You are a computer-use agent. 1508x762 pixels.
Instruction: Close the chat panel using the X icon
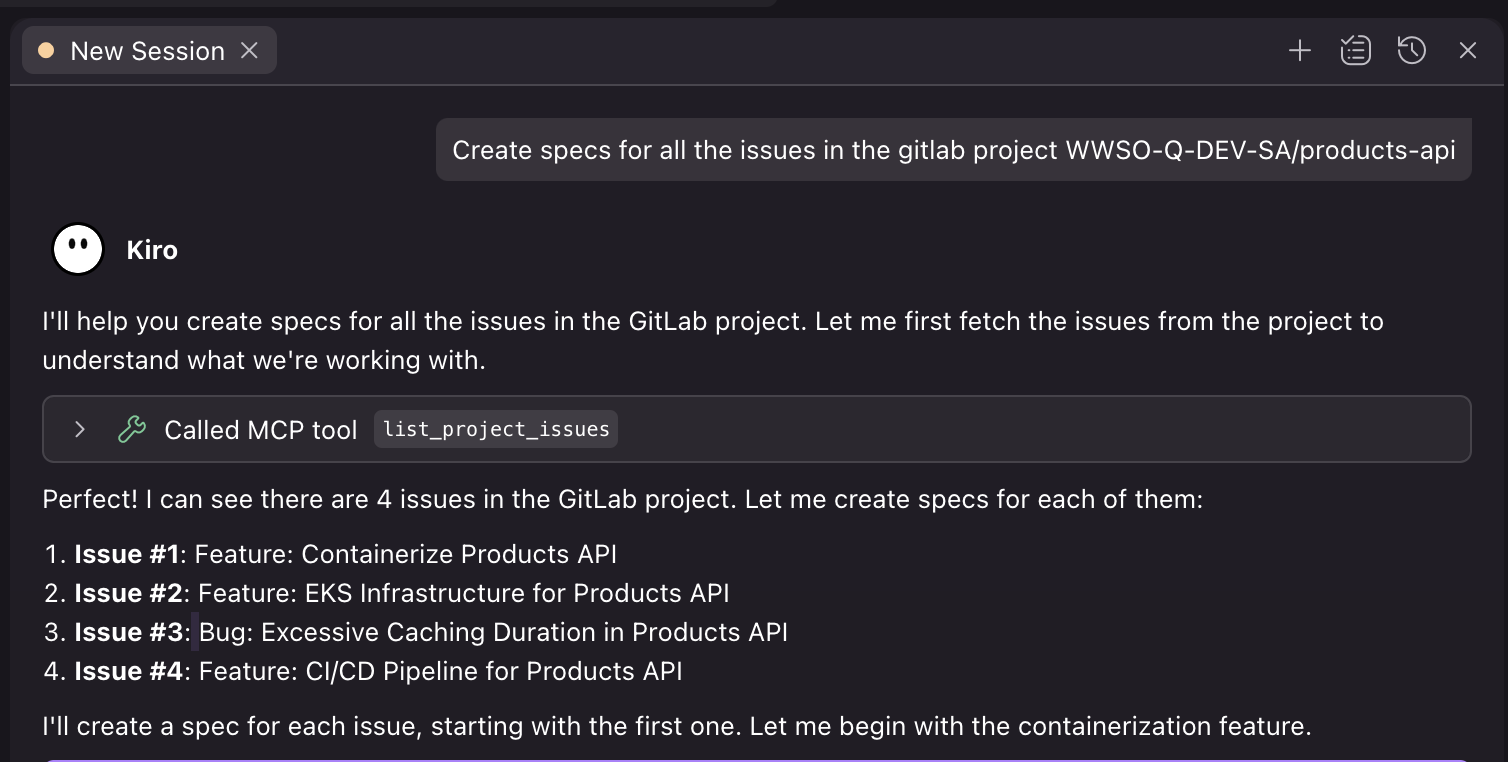[x=1467, y=49]
